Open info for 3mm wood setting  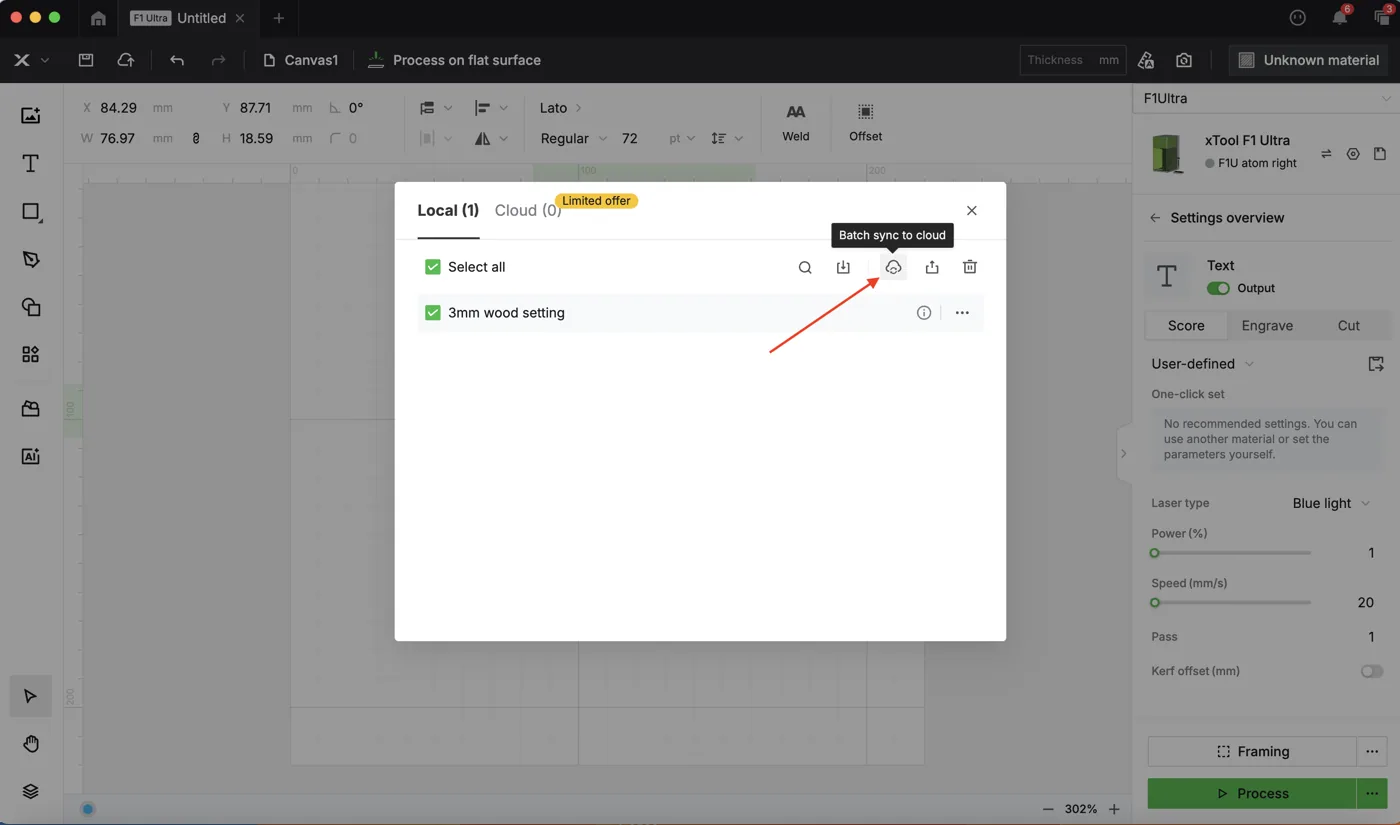point(924,313)
